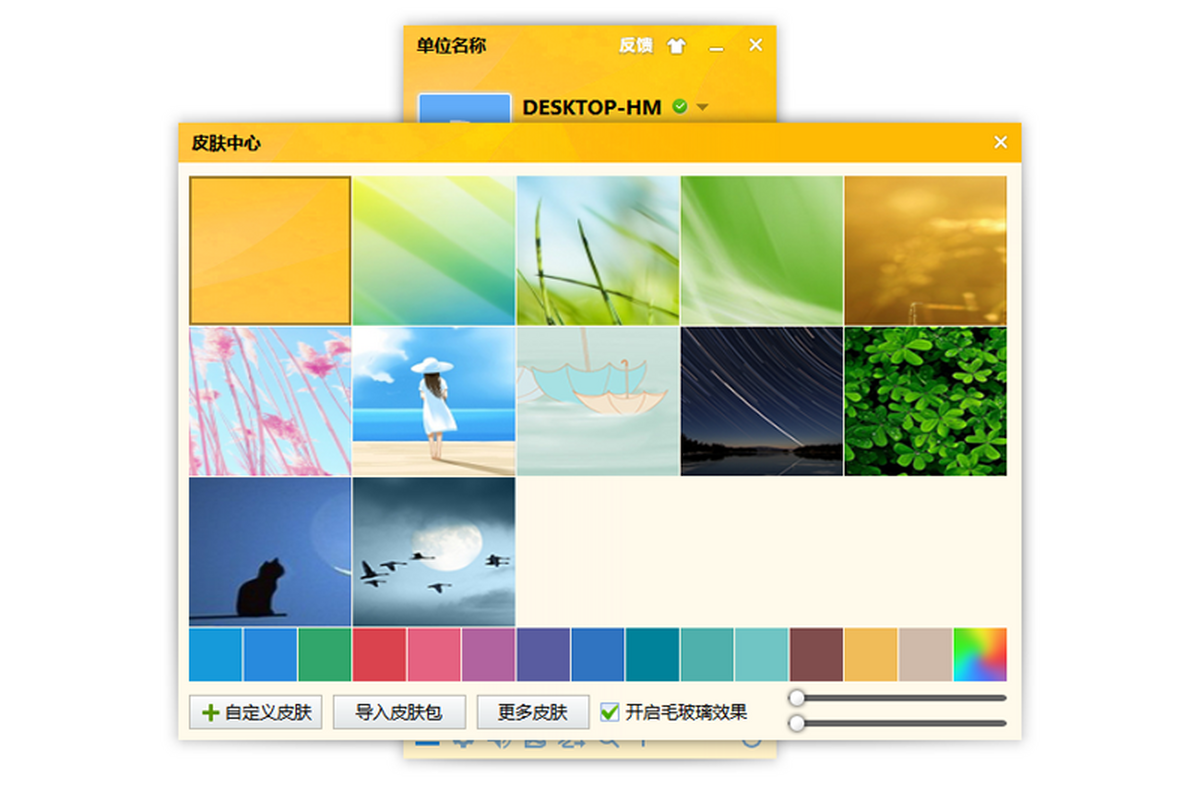Close the 皮肤中心 skin center dialog

pyautogui.click(x=1000, y=143)
